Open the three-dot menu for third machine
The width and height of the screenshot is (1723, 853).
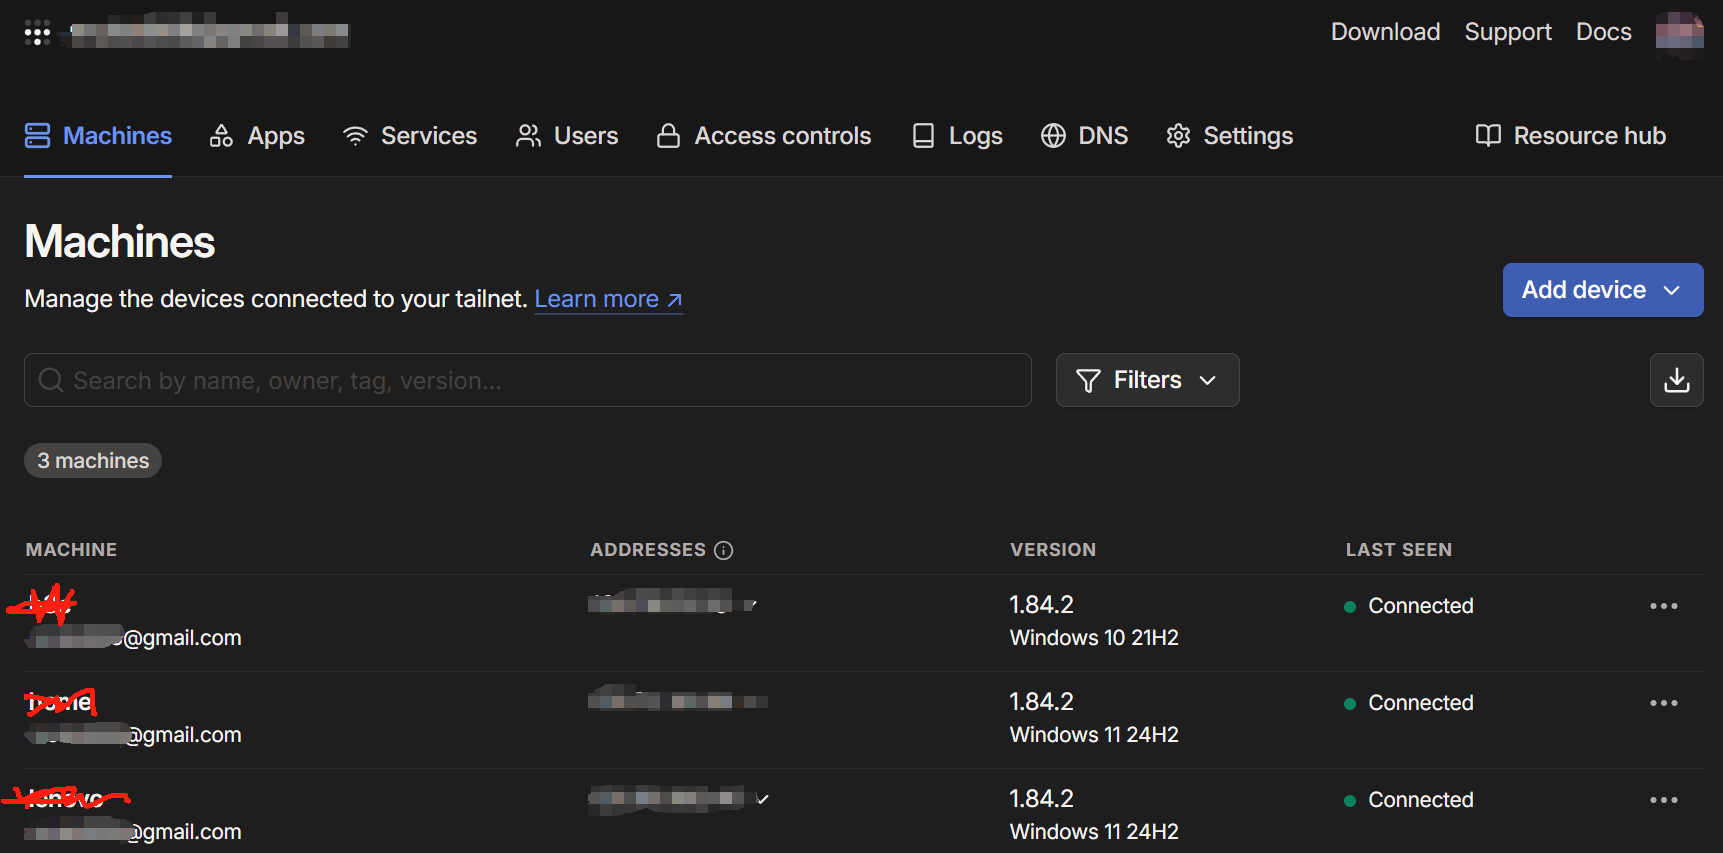point(1663,800)
